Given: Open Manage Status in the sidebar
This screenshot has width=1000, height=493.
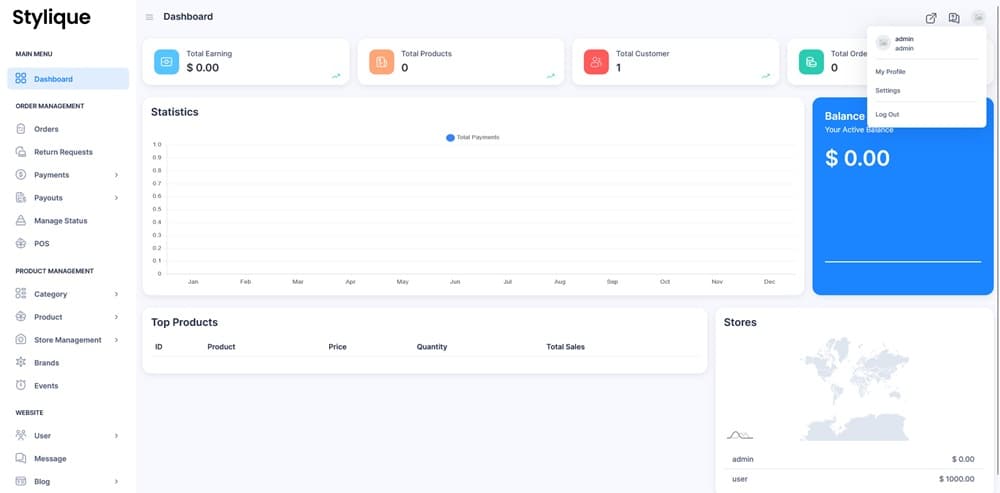Looking at the screenshot, I should pyautogui.click(x=60, y=220).
